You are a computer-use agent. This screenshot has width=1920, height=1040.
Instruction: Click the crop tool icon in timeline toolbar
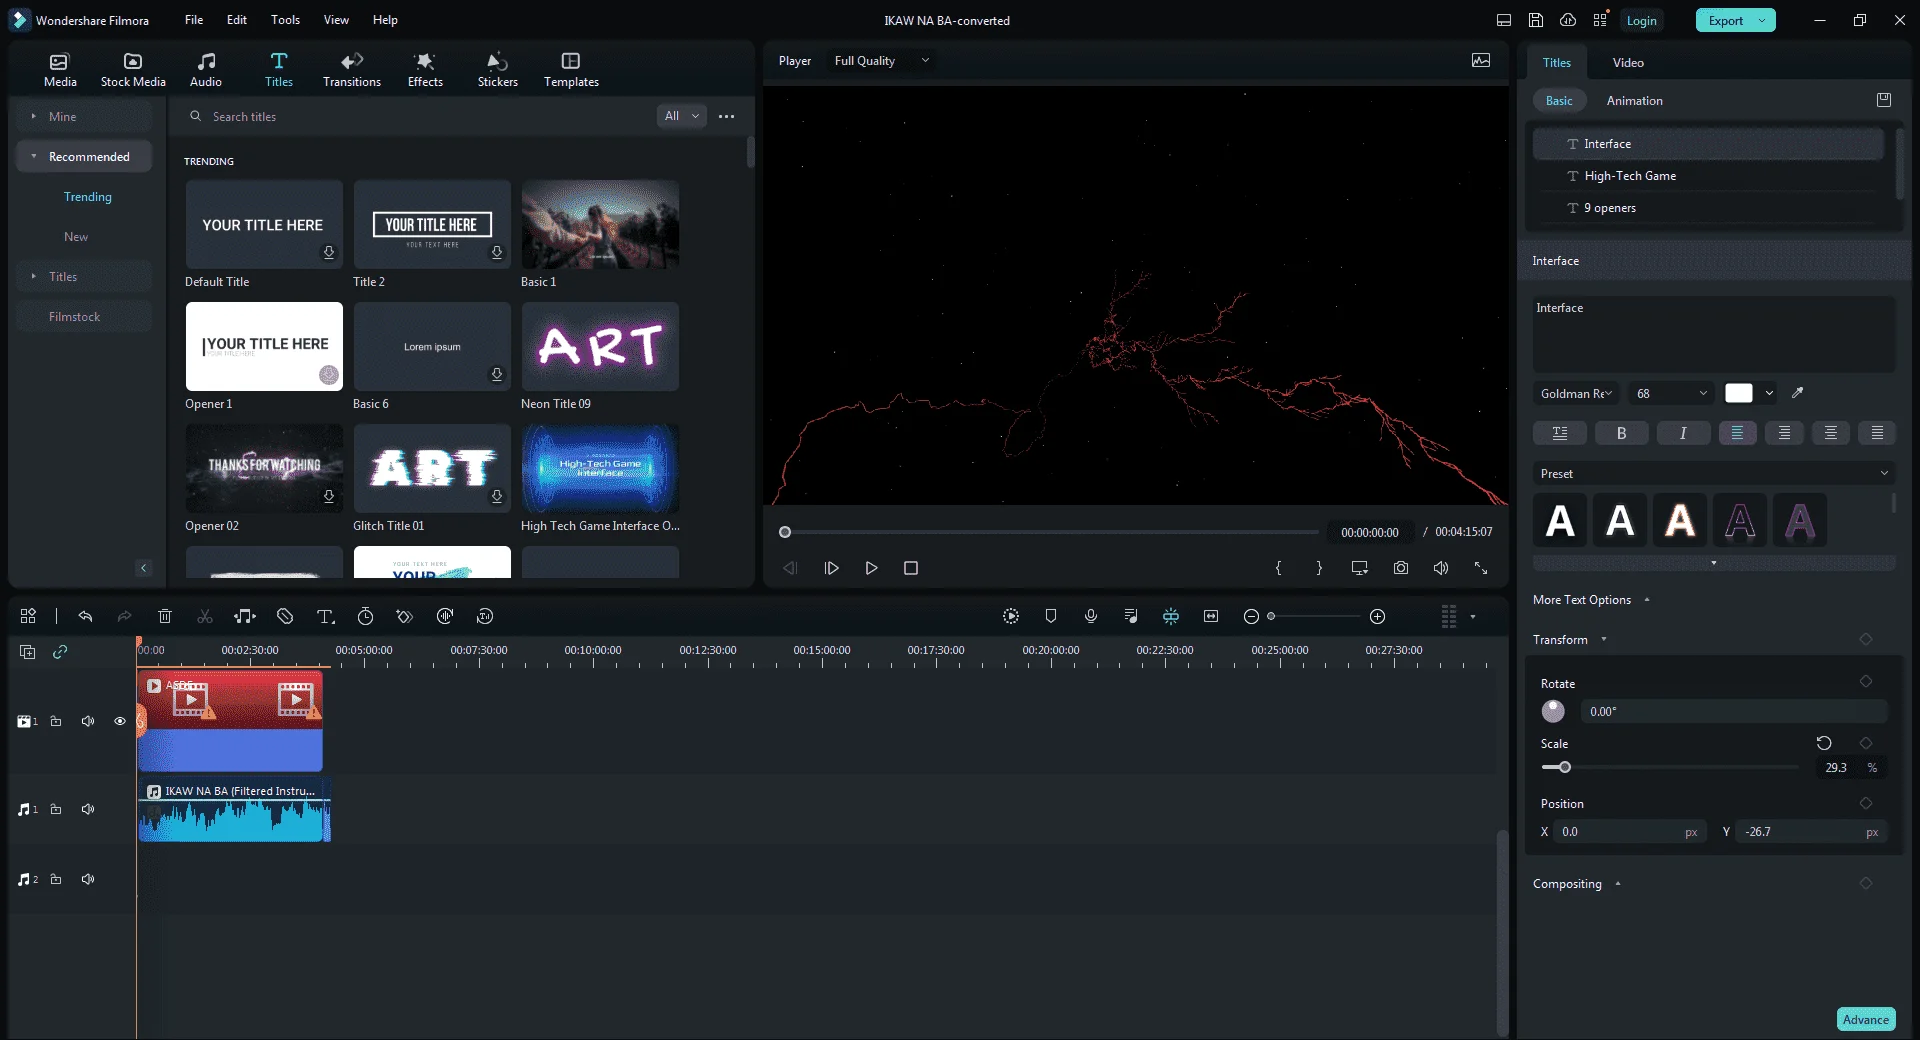pyautogui.click(x=285, y=616)
